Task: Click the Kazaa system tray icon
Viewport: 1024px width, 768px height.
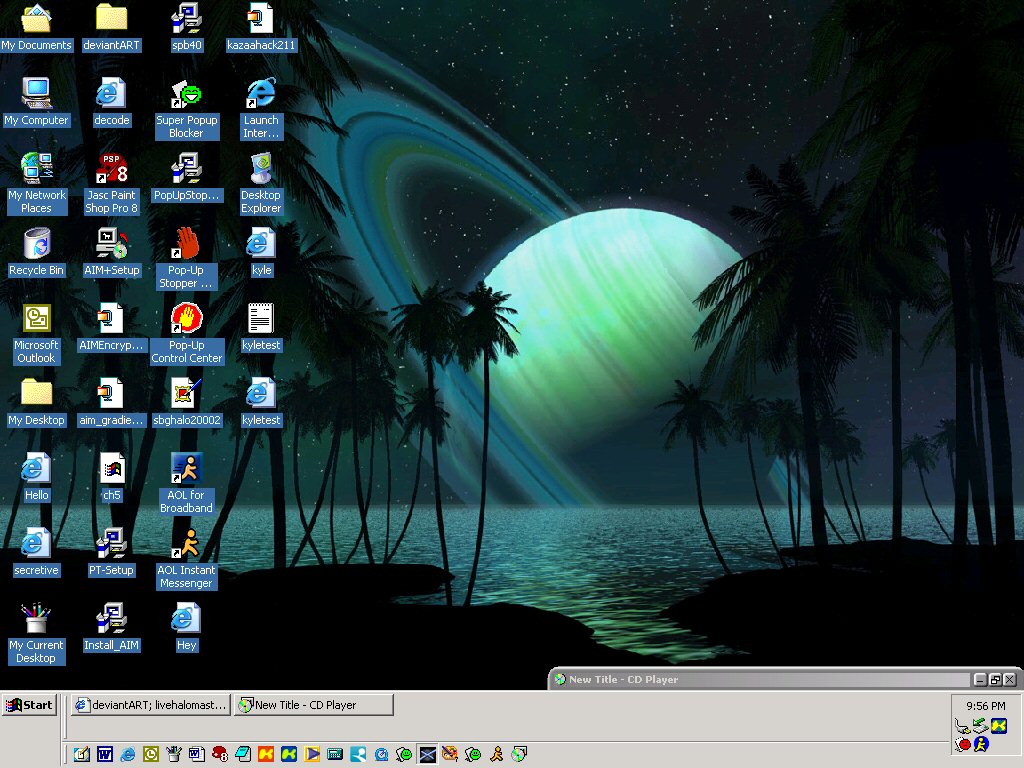Action: [x=999, y=725]
